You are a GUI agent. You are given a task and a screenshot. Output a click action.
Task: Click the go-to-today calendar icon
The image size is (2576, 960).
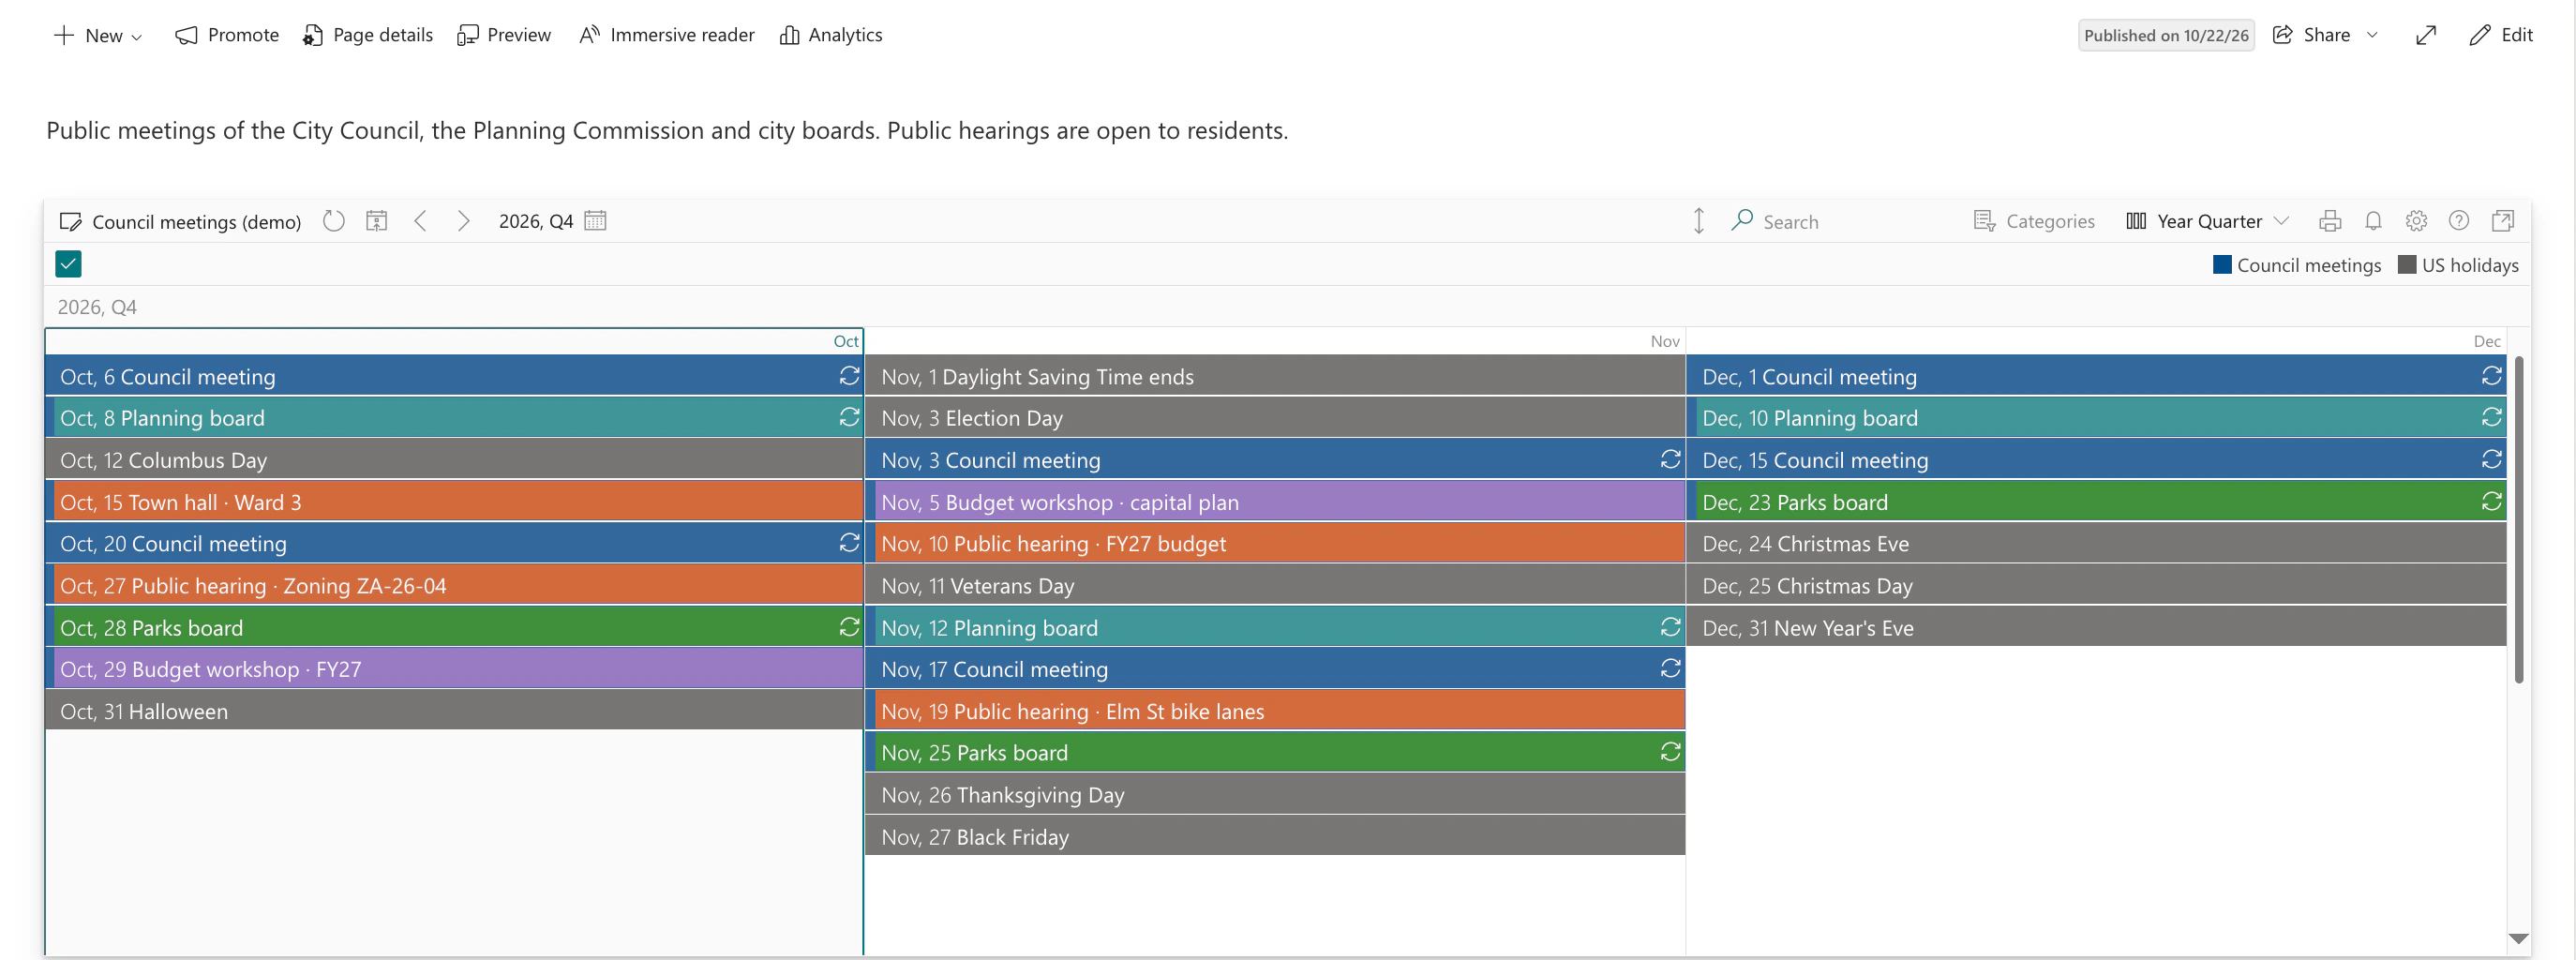pyautogui.click(x=376, y=221)
